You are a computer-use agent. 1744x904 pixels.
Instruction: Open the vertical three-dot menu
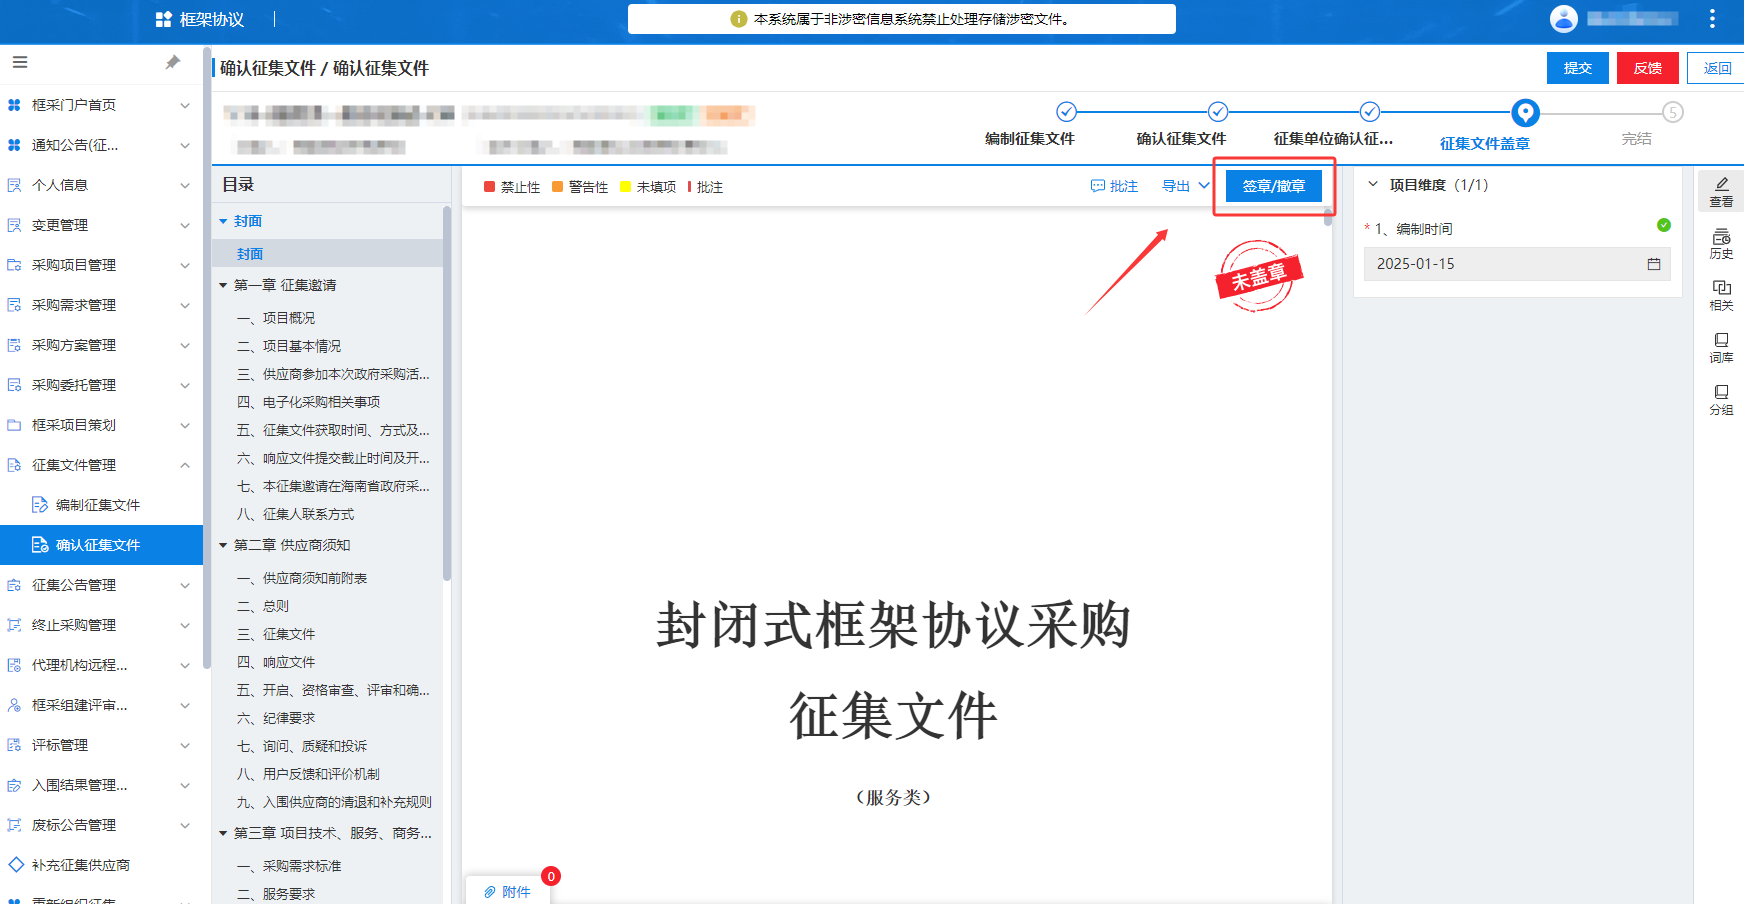coord(1713,18)
